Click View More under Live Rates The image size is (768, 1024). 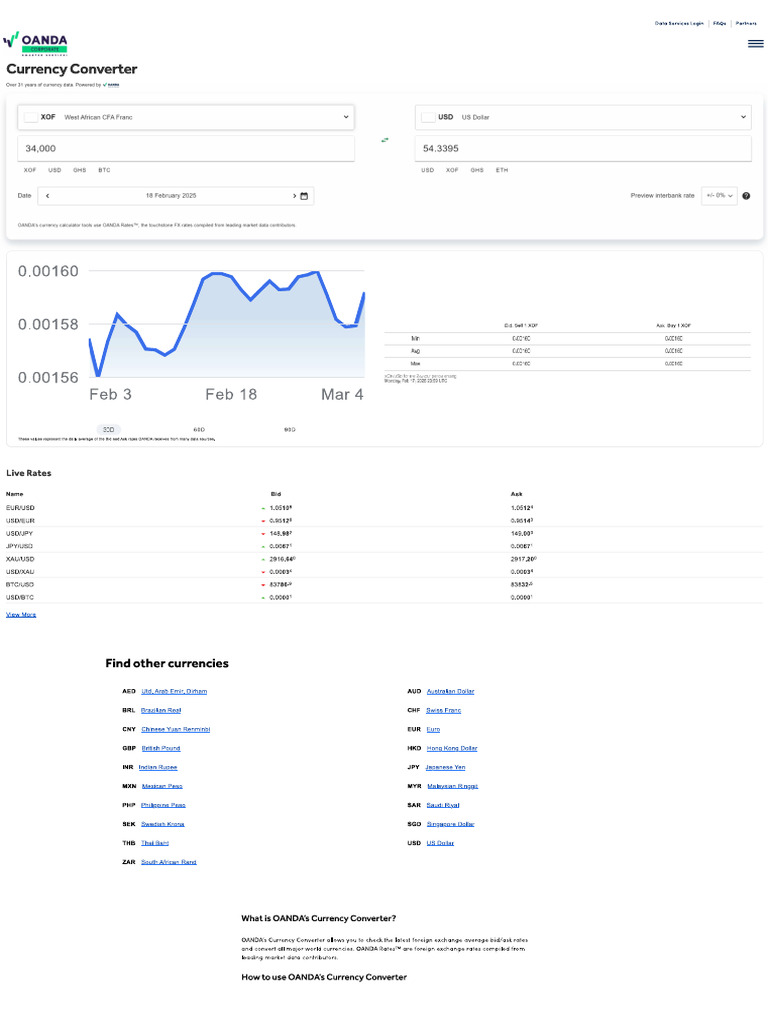point(21,615)
